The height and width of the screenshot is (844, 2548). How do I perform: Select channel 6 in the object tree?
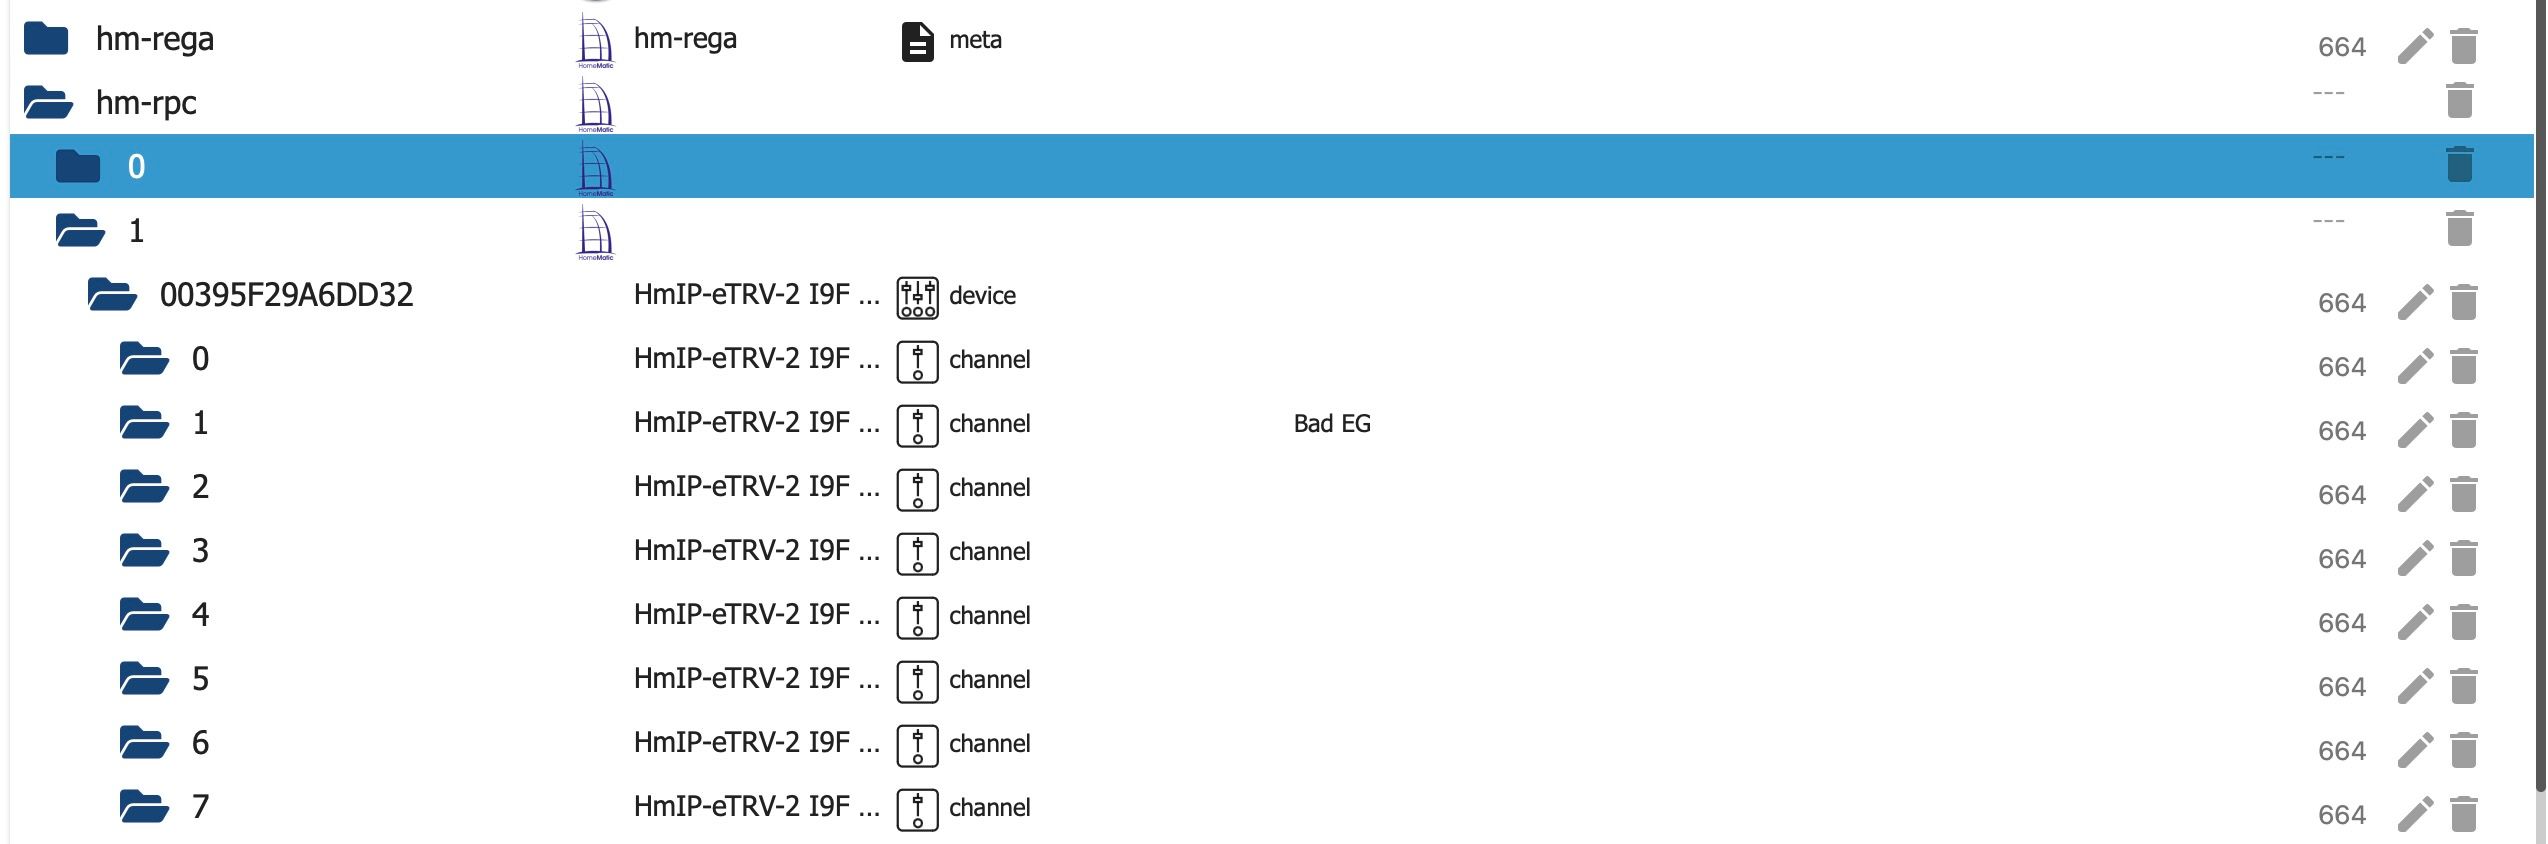click(x=200, y=743)
